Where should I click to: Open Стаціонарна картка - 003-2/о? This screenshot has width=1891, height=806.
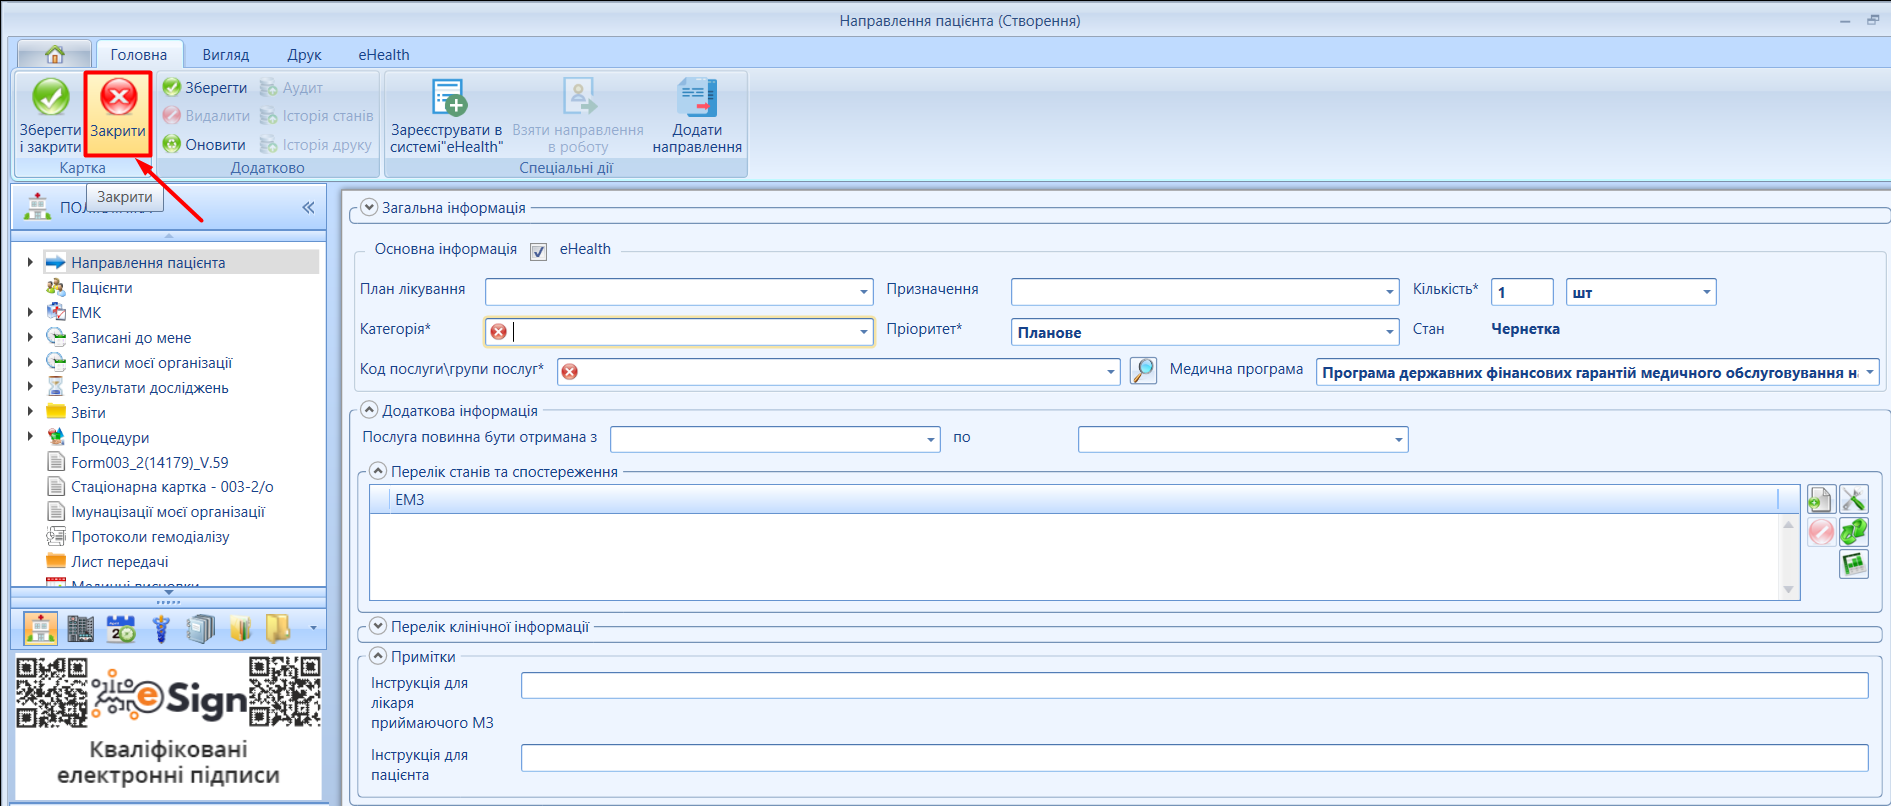[172, 487]
